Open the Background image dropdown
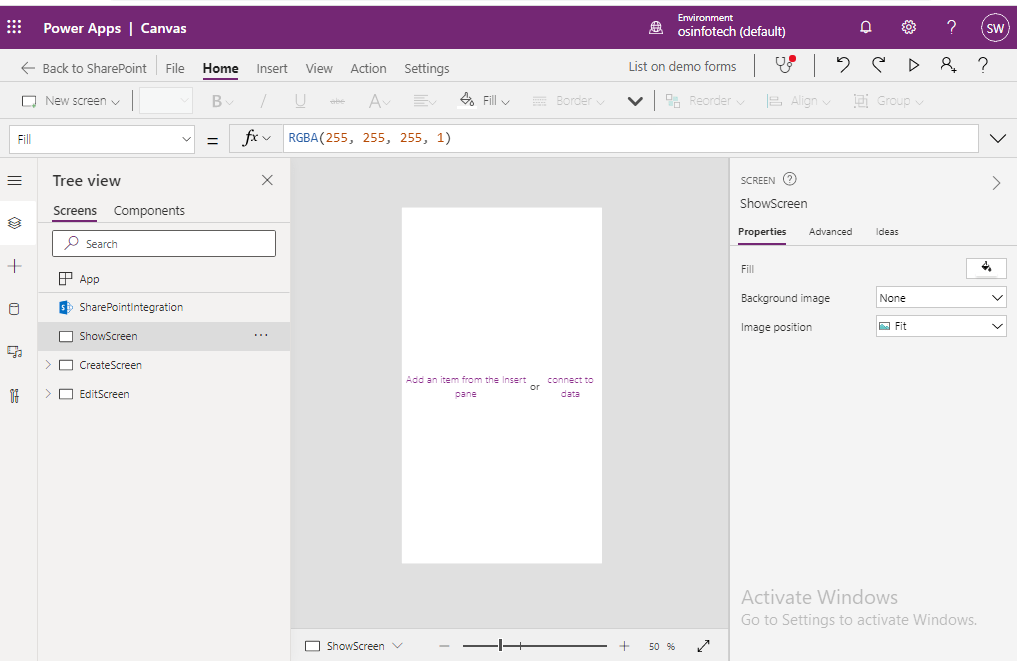The image size is (1017, 661). pyautogui.click(x=940, y=298)
